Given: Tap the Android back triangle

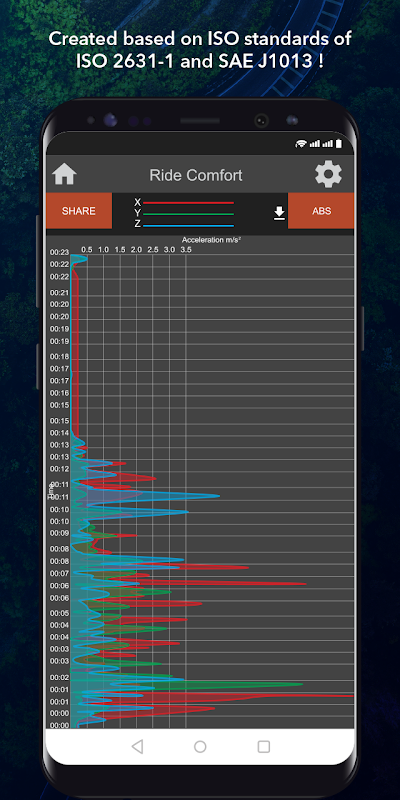Looking at the screenshot, I should coord(137,747).
